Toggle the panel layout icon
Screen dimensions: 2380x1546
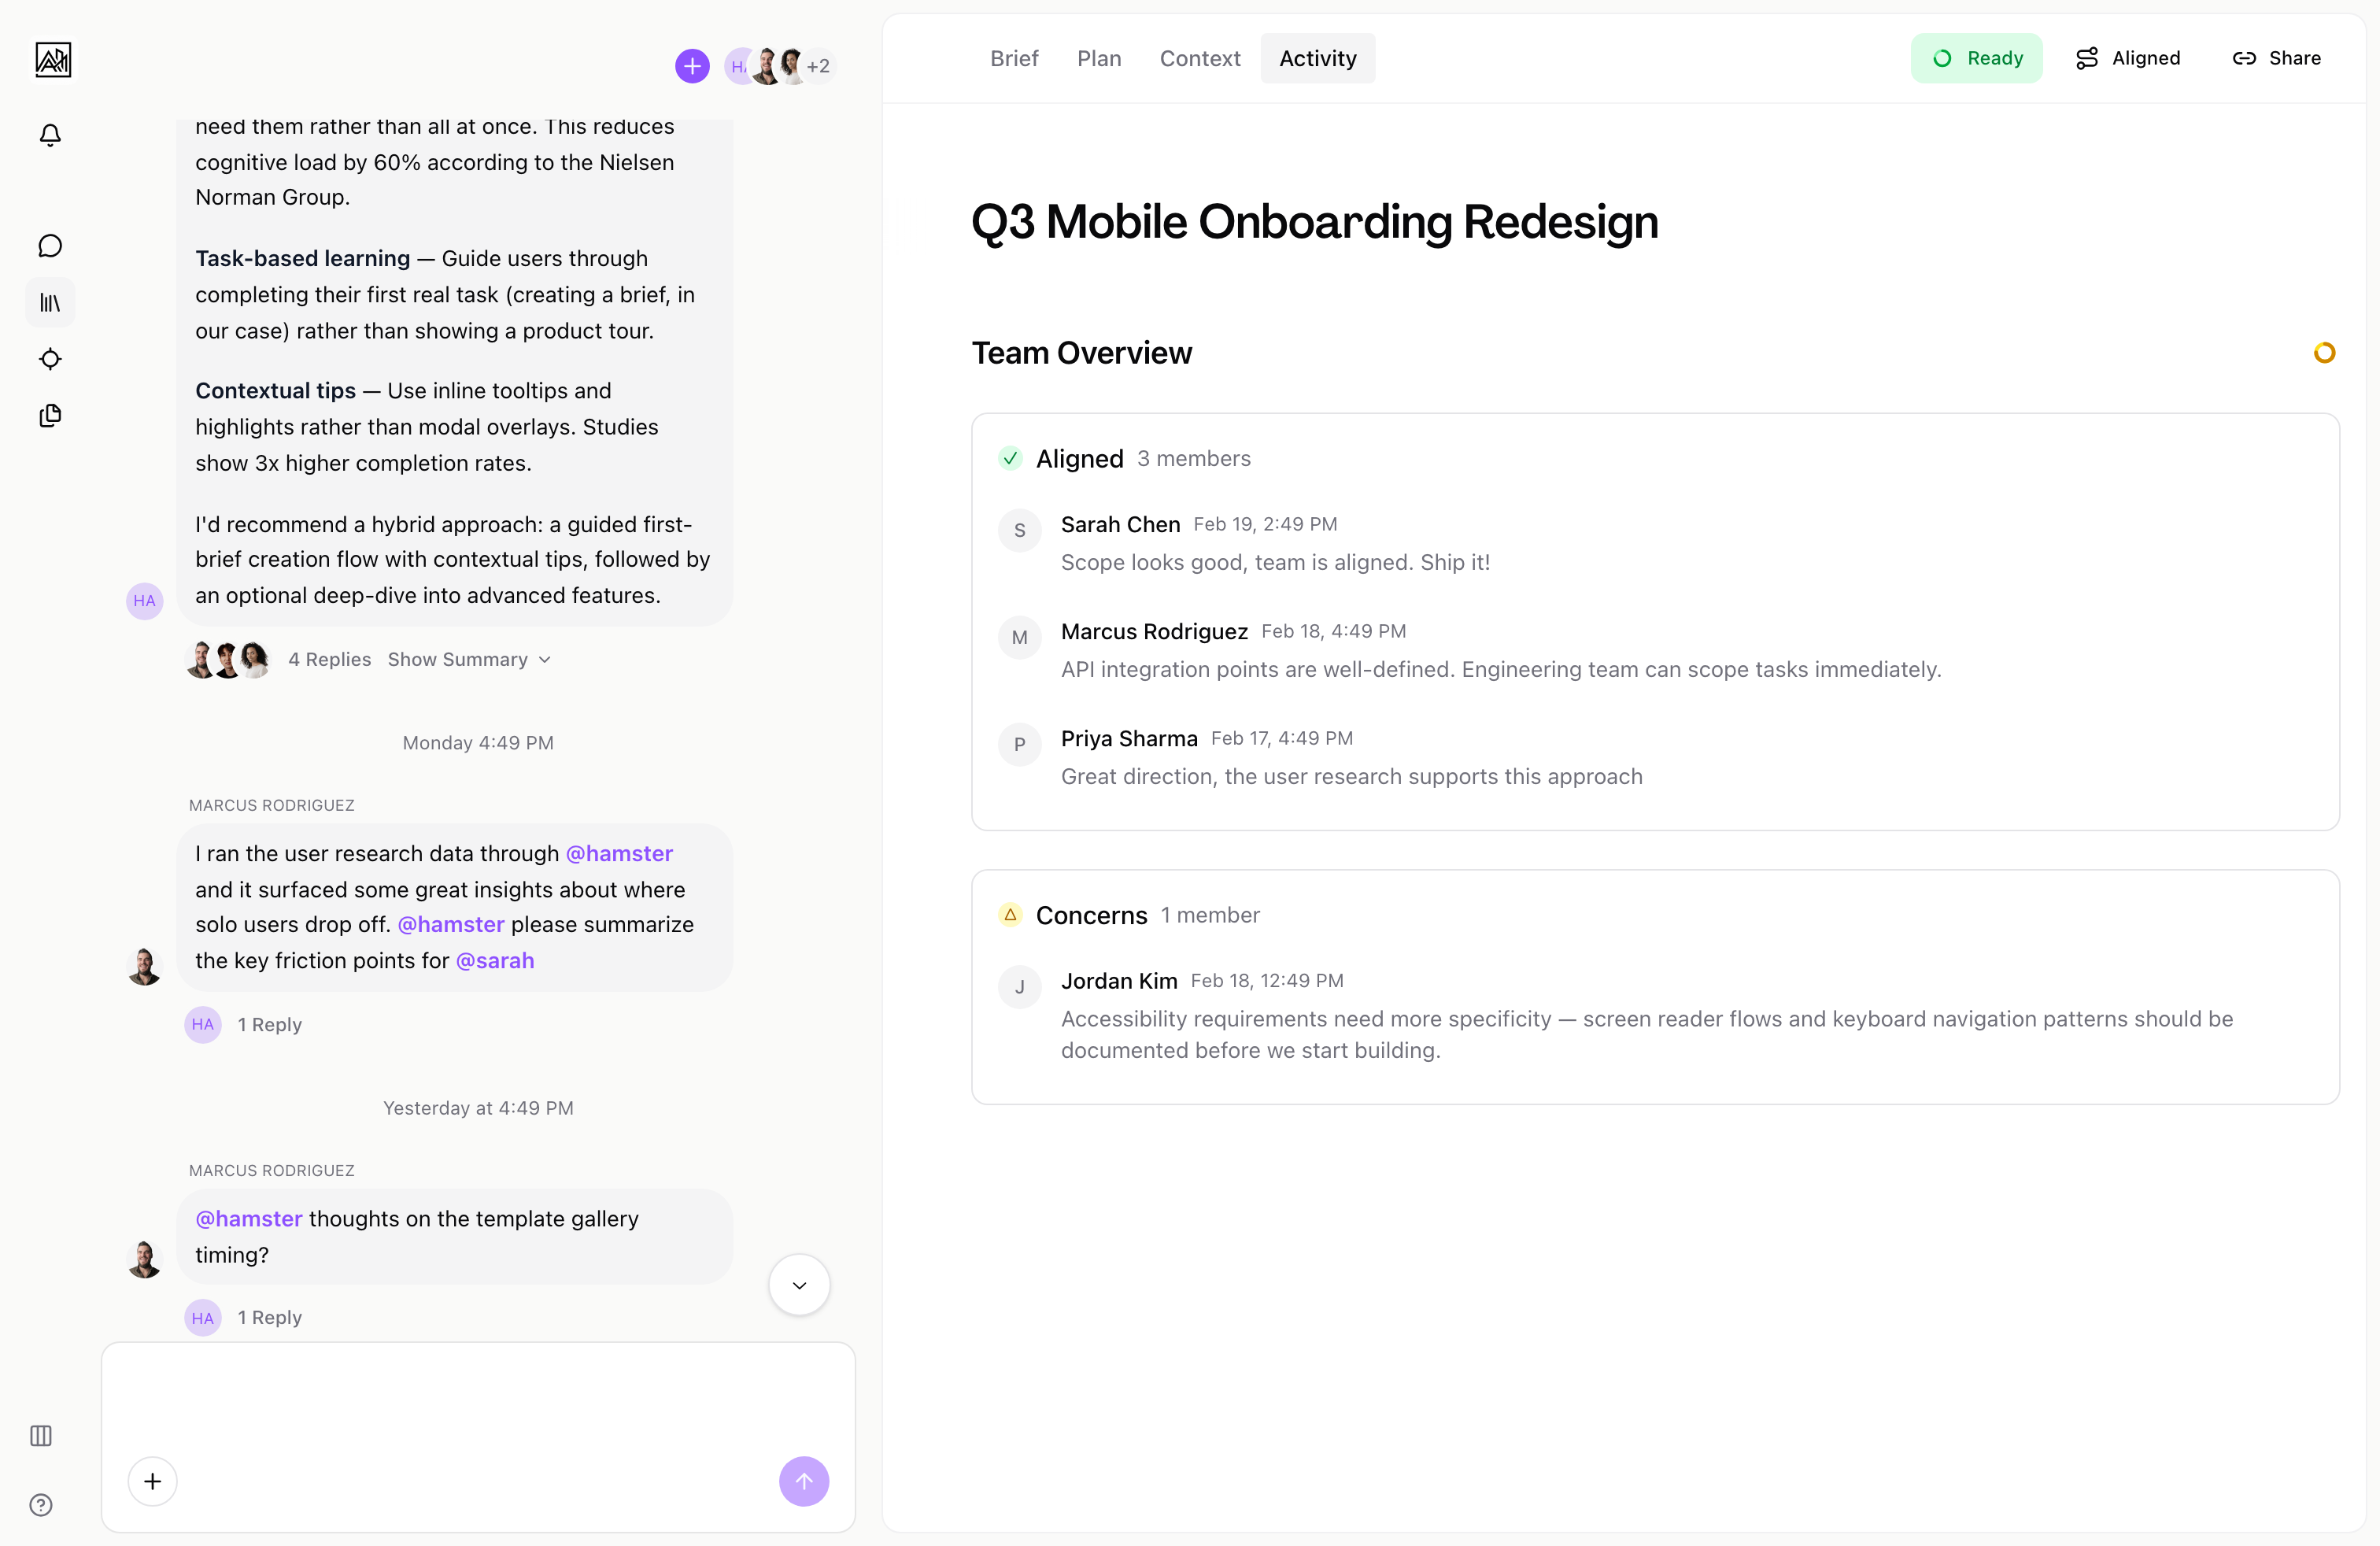(41, 1436)
